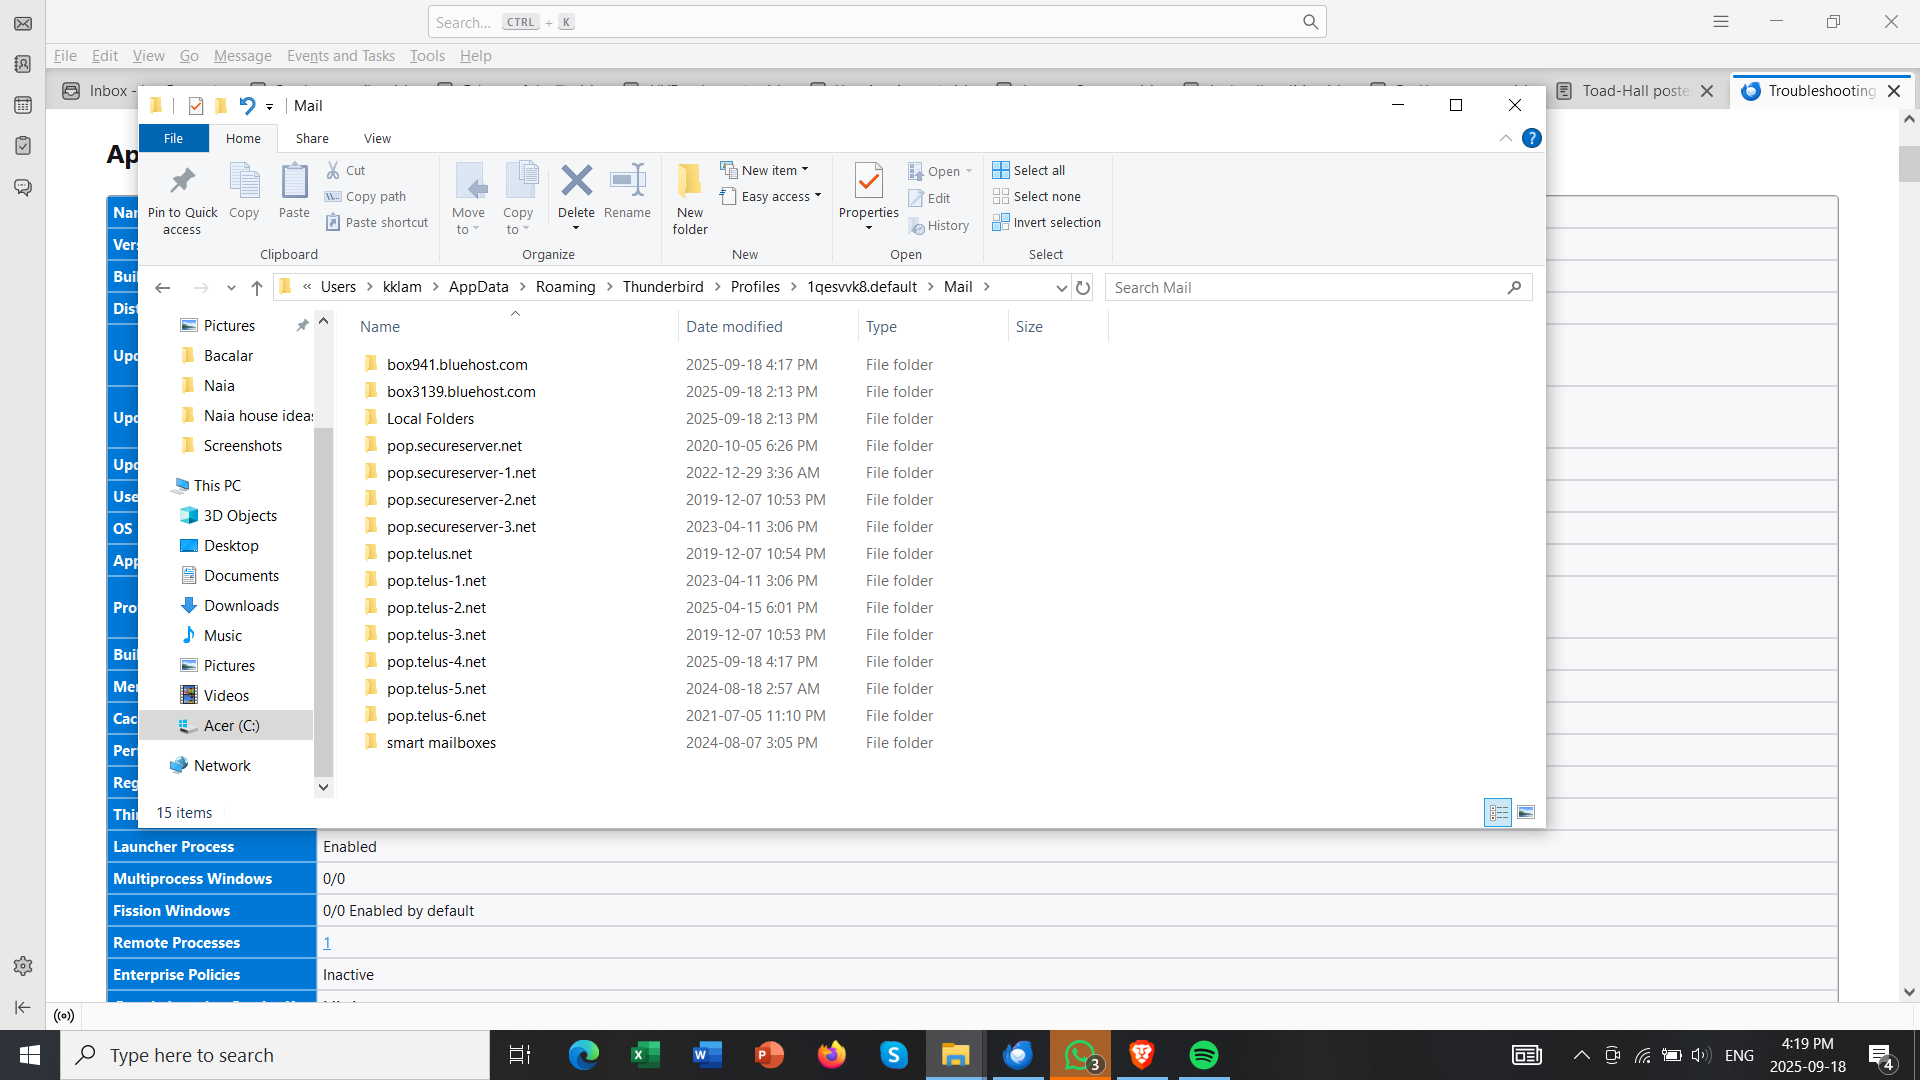Click Select all in ribbon
Screen dimensions: 1920x1080
pos(1029,170)
